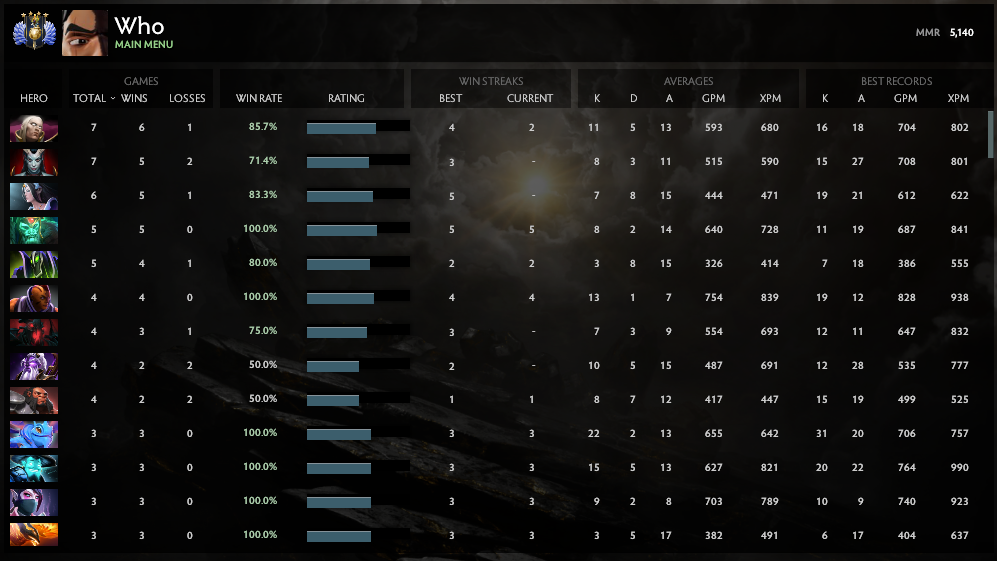Click the Invoker hero portrait in first row
Image resolution: width=997 pixels, height=561 pixels.
point(34,128)
